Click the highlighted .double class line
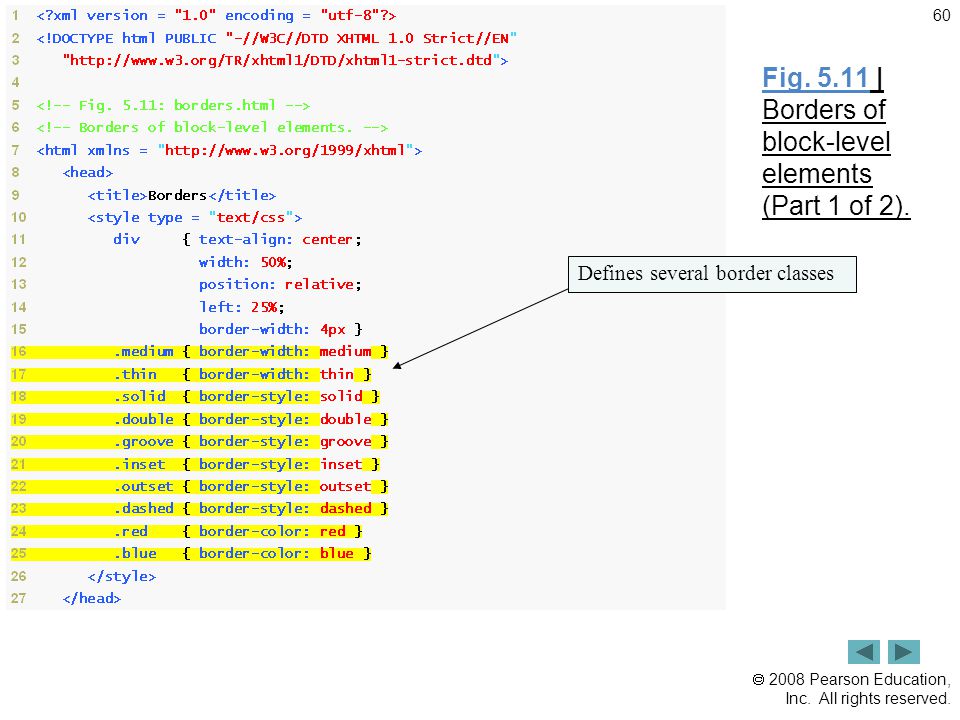The image size is (960, 720). click(200, 419)
